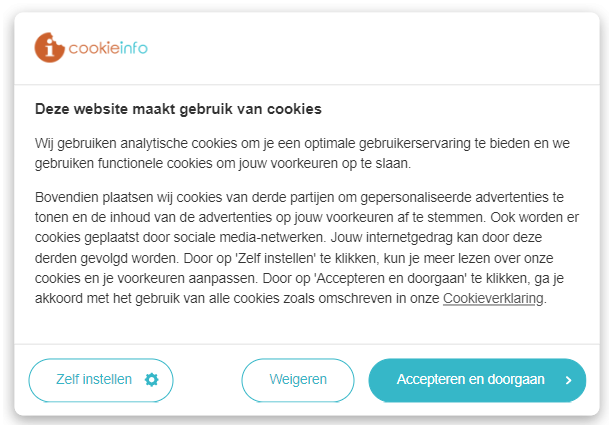The image size is (609, 425).
Task: Click the line starting 'Wij gebruiken analytische cookies'
Action: coord(300,143)
